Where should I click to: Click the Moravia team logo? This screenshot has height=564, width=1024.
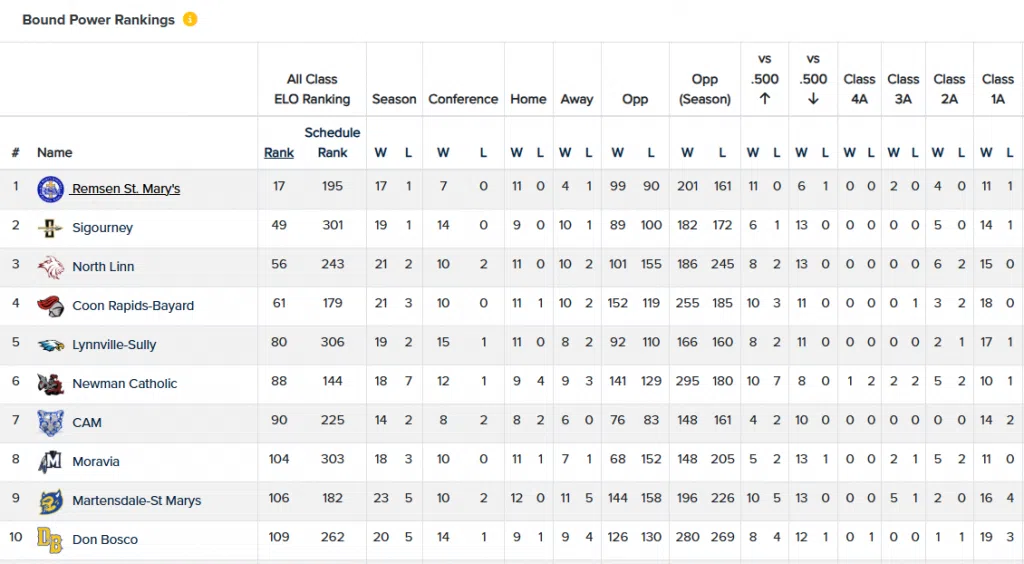[50, 461]
